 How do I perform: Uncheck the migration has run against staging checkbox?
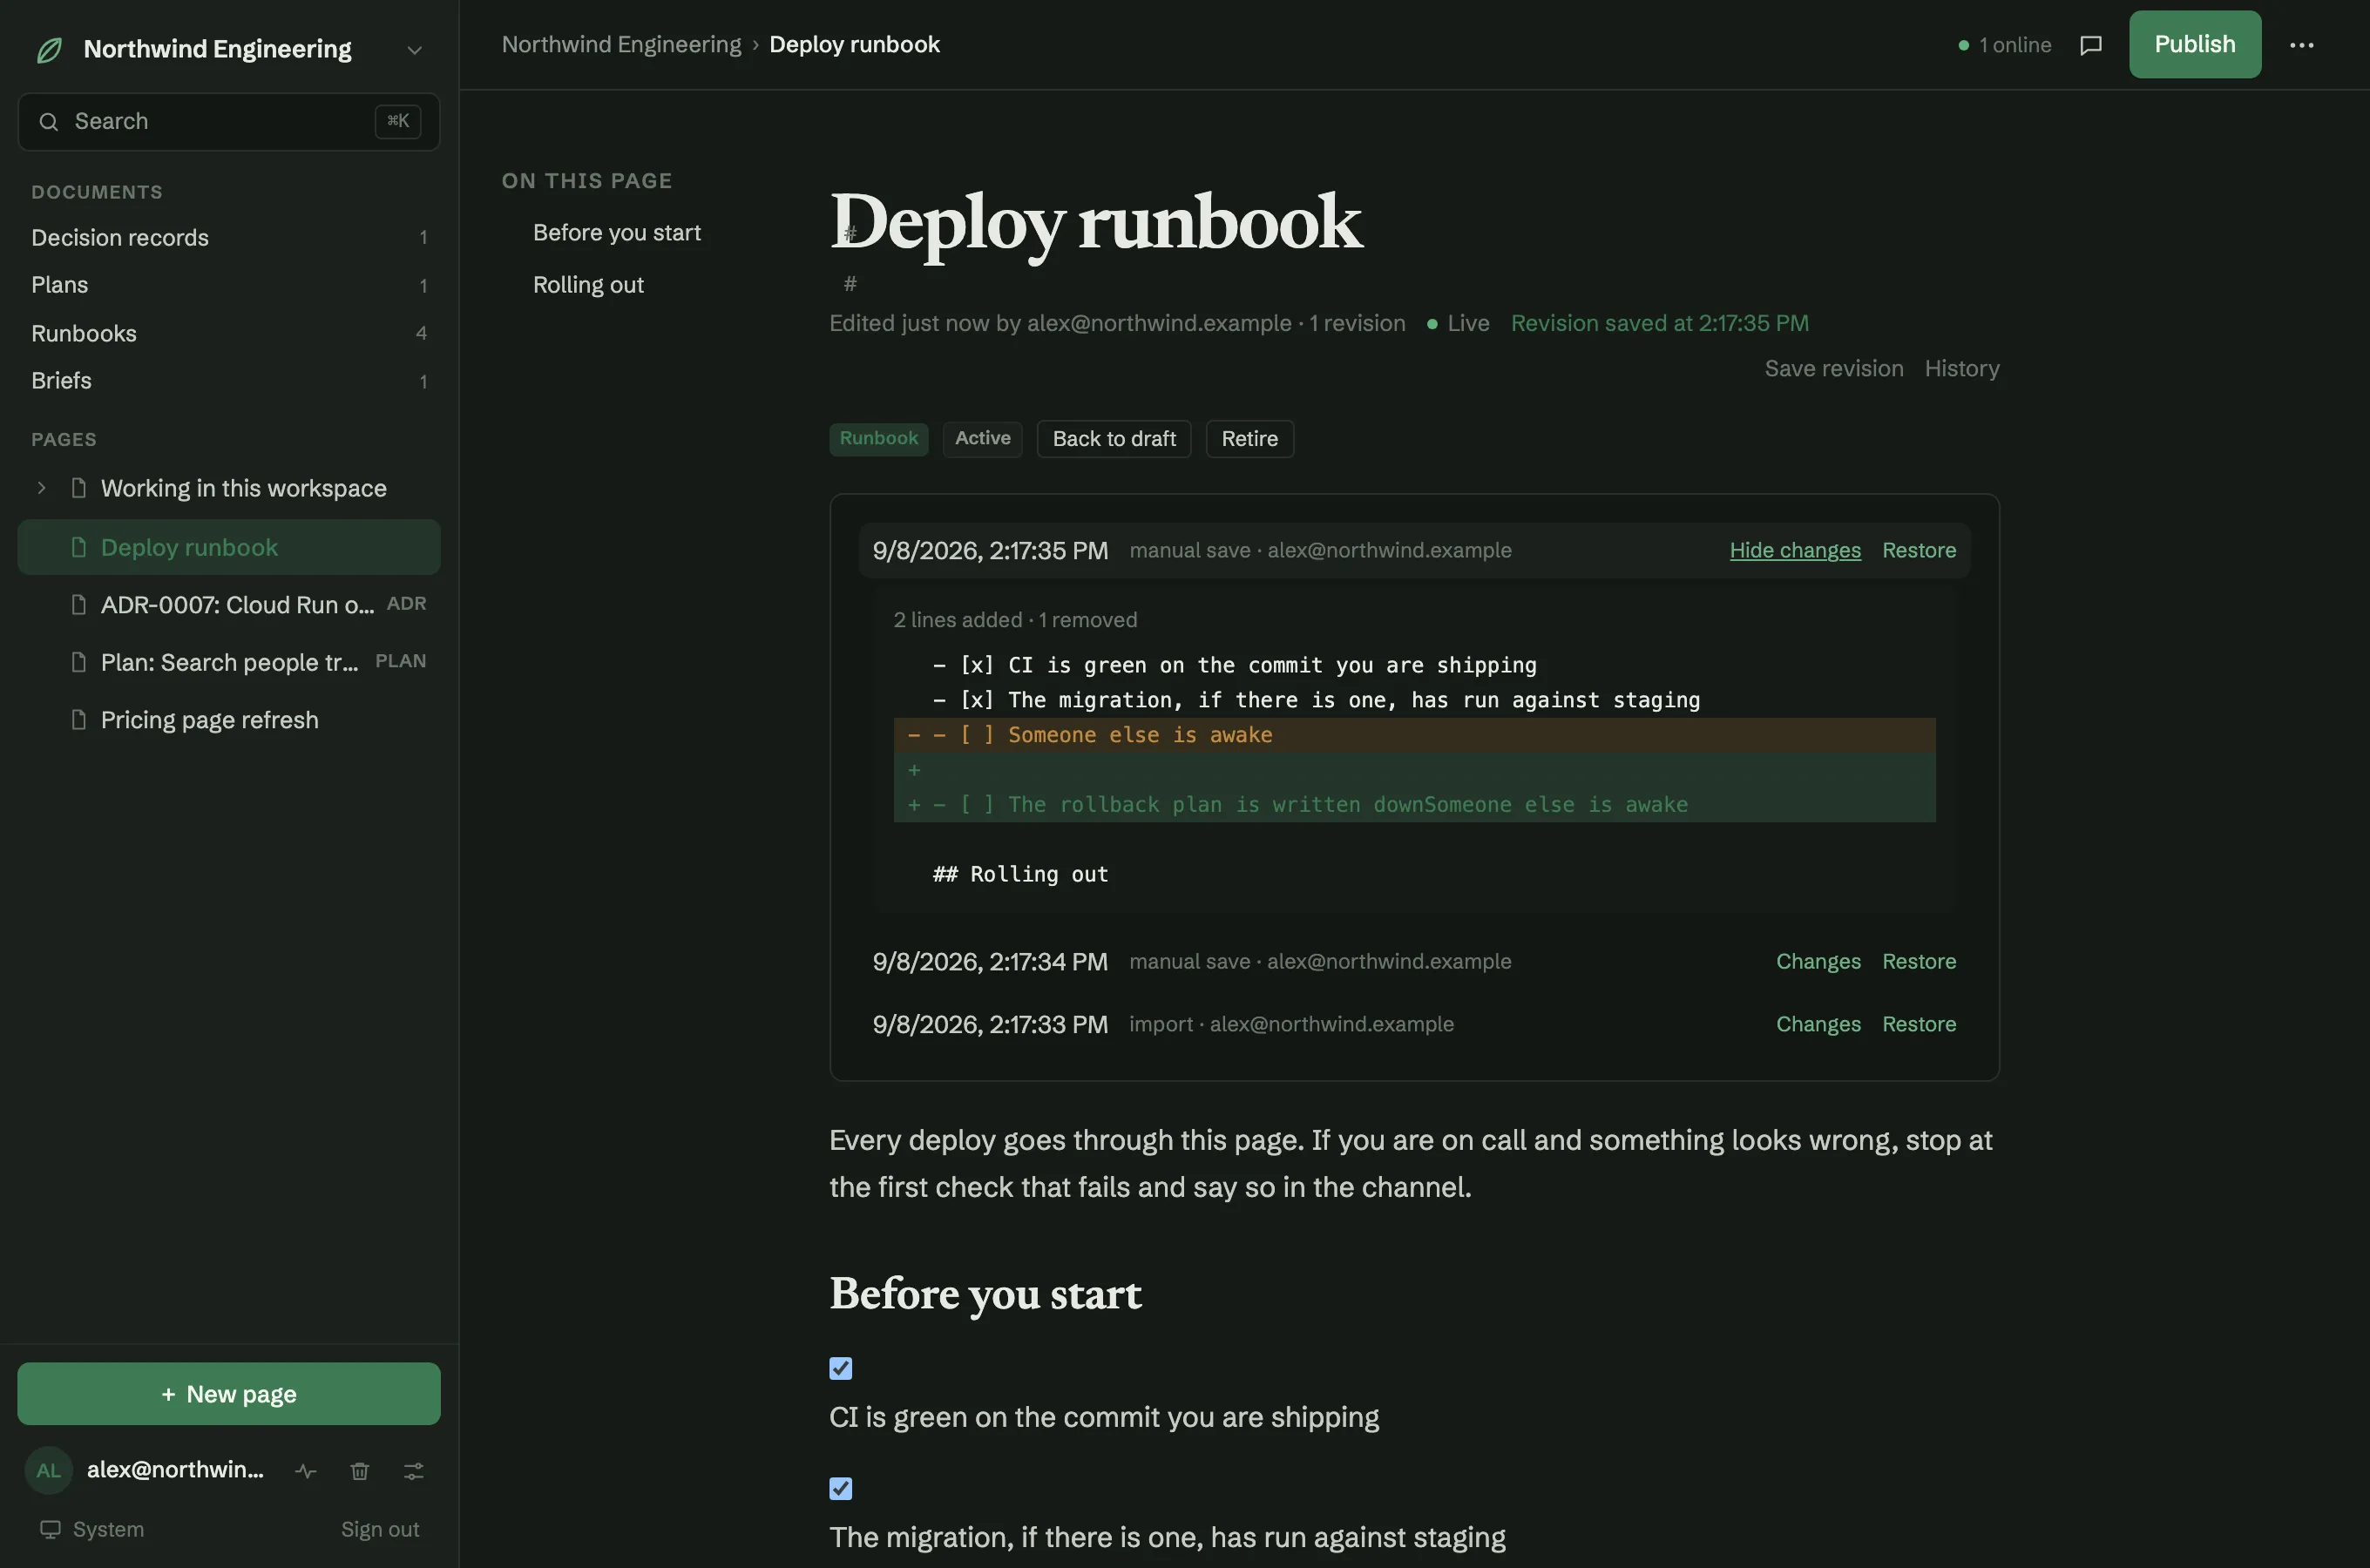[841, 1488]
